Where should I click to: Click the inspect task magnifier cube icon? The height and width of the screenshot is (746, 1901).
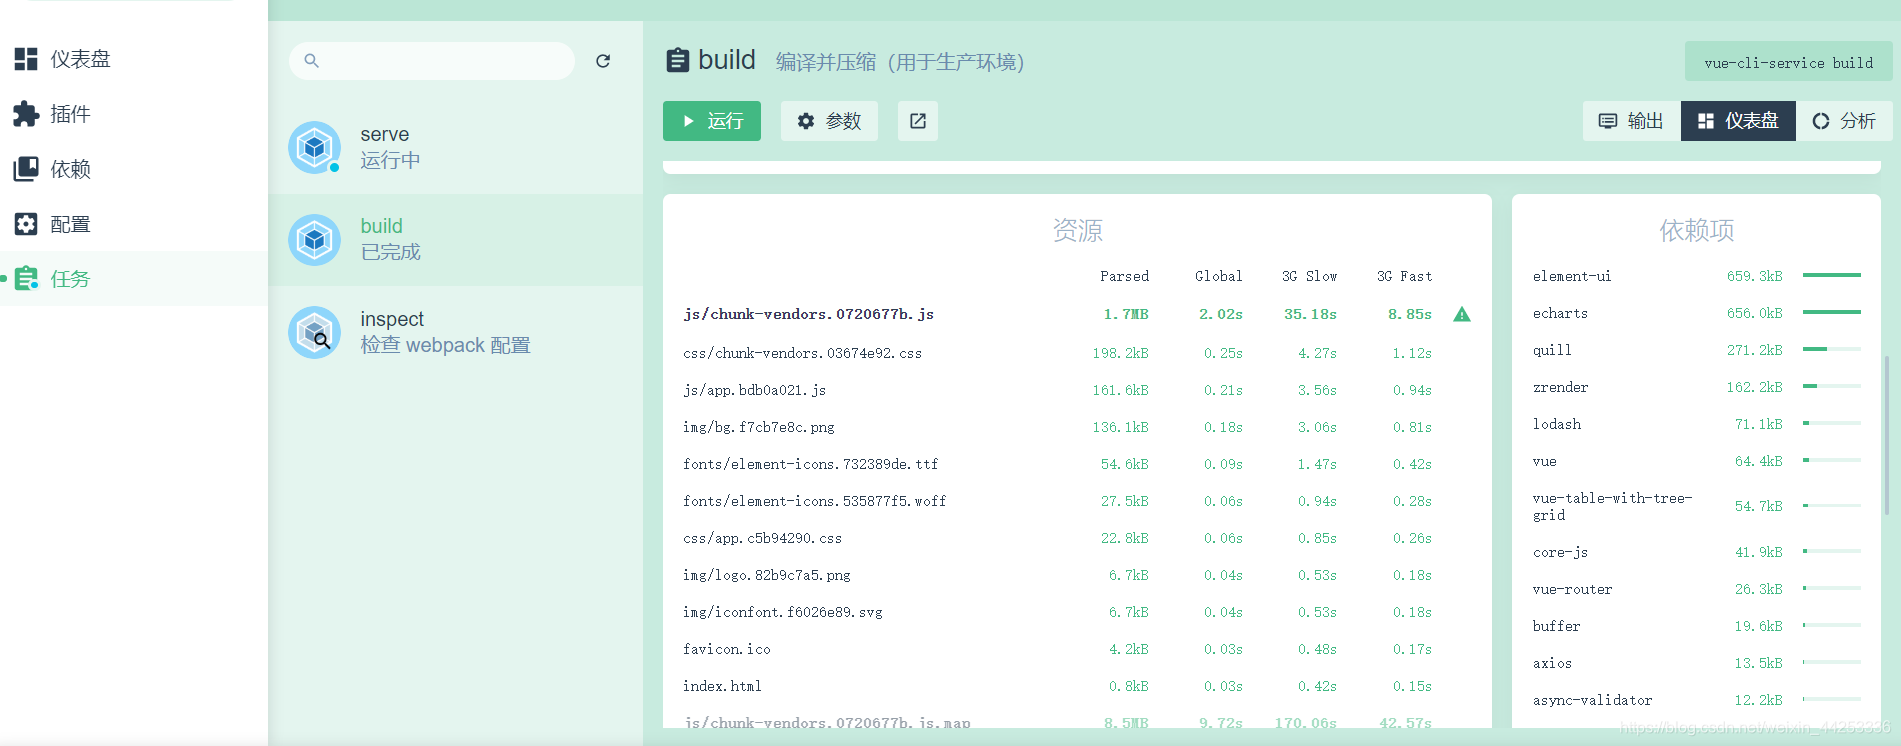pyautogui.click(x=315, y=332)
